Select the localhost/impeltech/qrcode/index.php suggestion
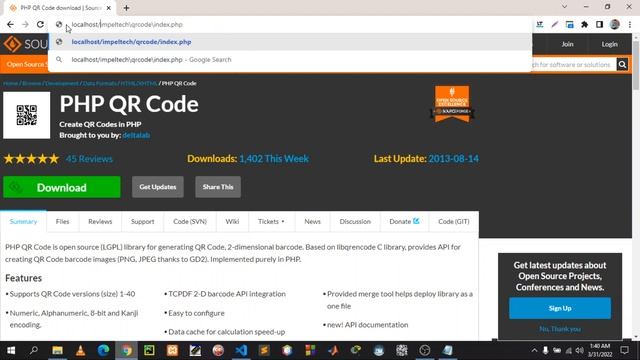The image size is (640, 360). [x=290, y=42]
